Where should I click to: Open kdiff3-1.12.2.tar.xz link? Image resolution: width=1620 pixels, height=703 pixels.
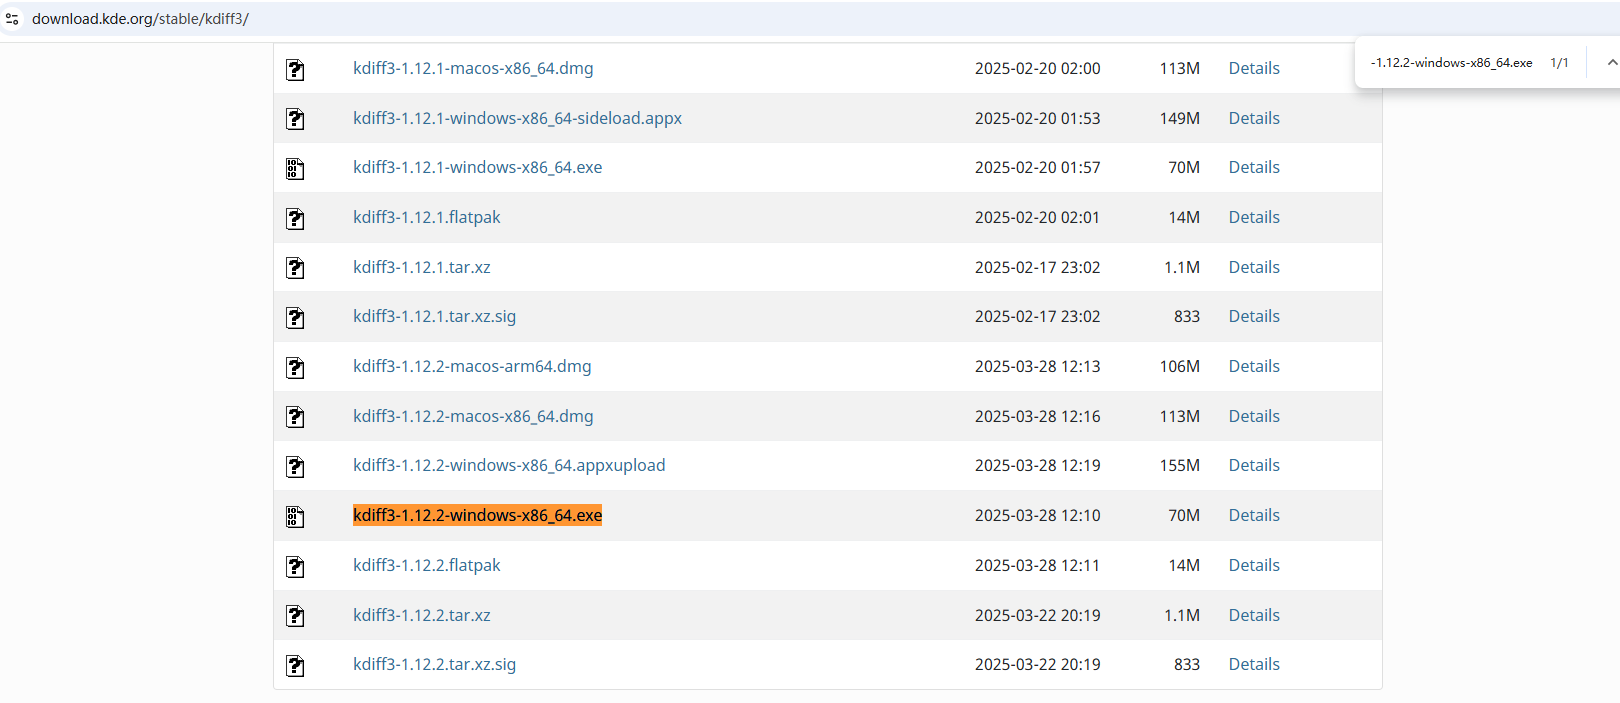tap(421, 615)
